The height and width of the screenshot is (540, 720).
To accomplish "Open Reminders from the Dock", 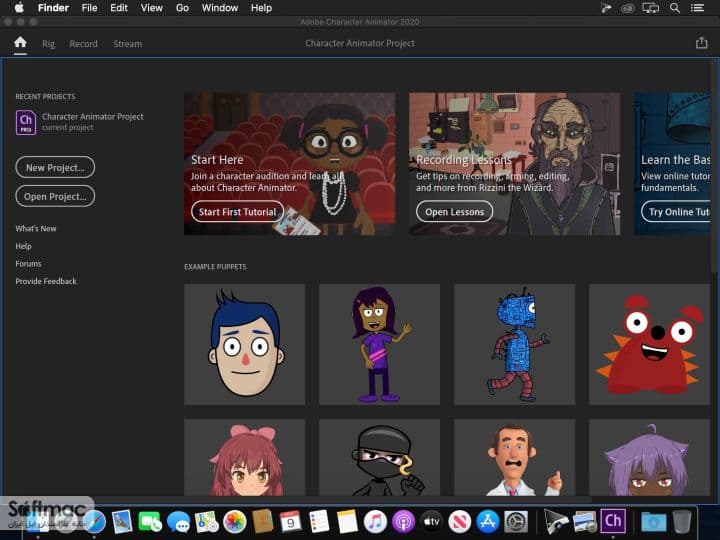I will coord(319,522).
